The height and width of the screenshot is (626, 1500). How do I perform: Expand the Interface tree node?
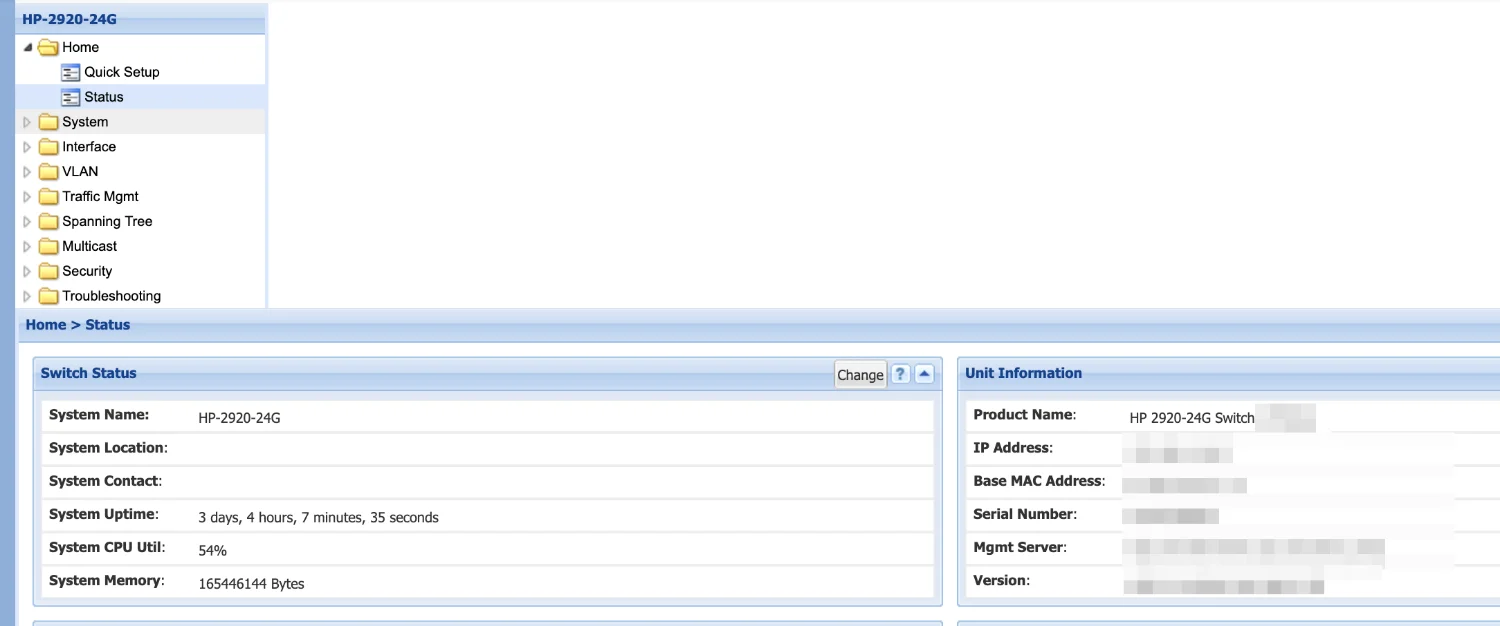[x=28, y=147]
